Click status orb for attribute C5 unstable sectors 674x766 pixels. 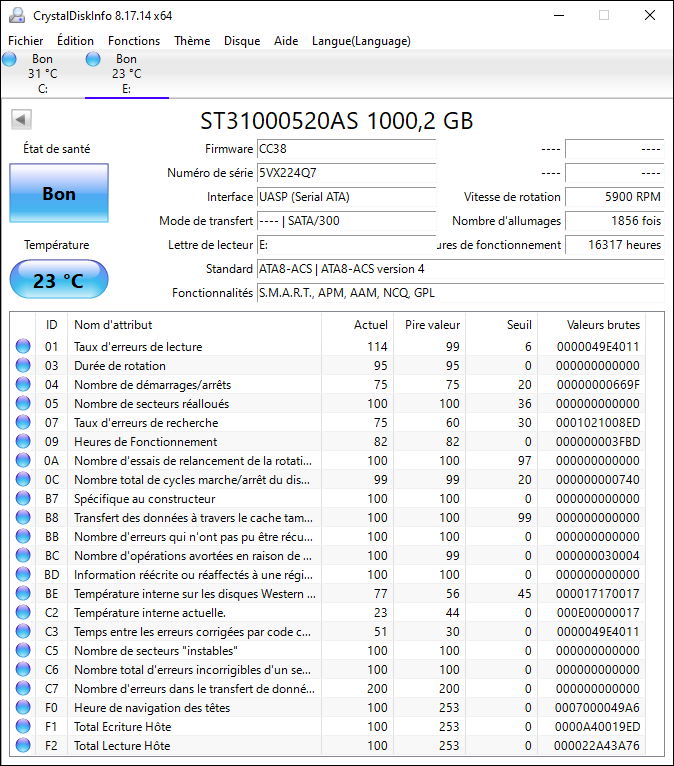point(22,651)
